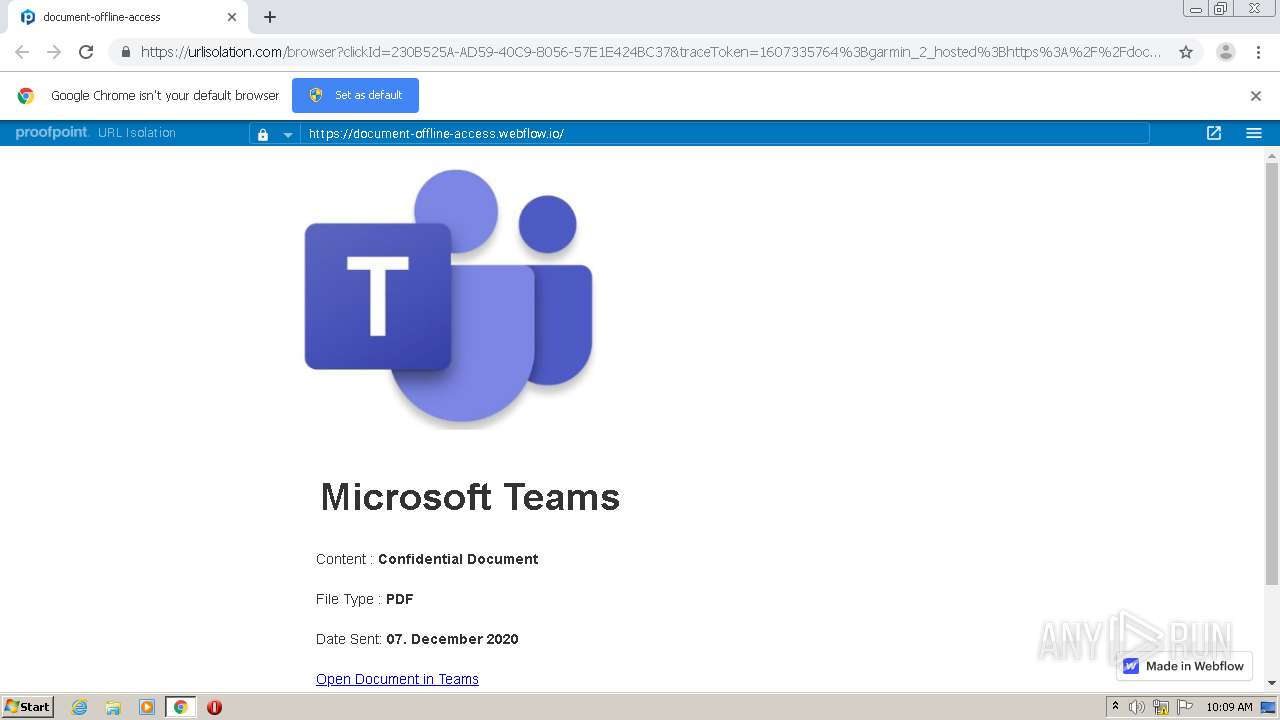
Task: Go forward to the next page
Action: pyautogui.click(x=54, y=52)
